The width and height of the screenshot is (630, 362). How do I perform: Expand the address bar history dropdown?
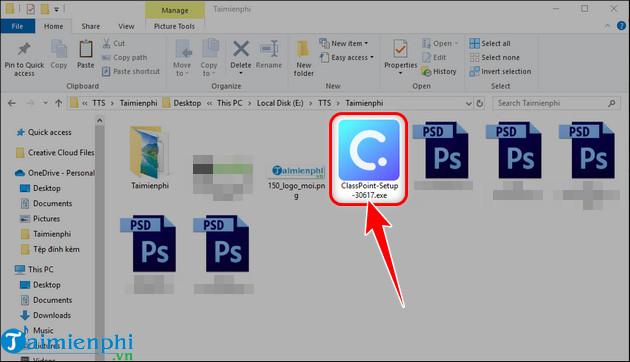pyautogui.click(x=468, y=103)
